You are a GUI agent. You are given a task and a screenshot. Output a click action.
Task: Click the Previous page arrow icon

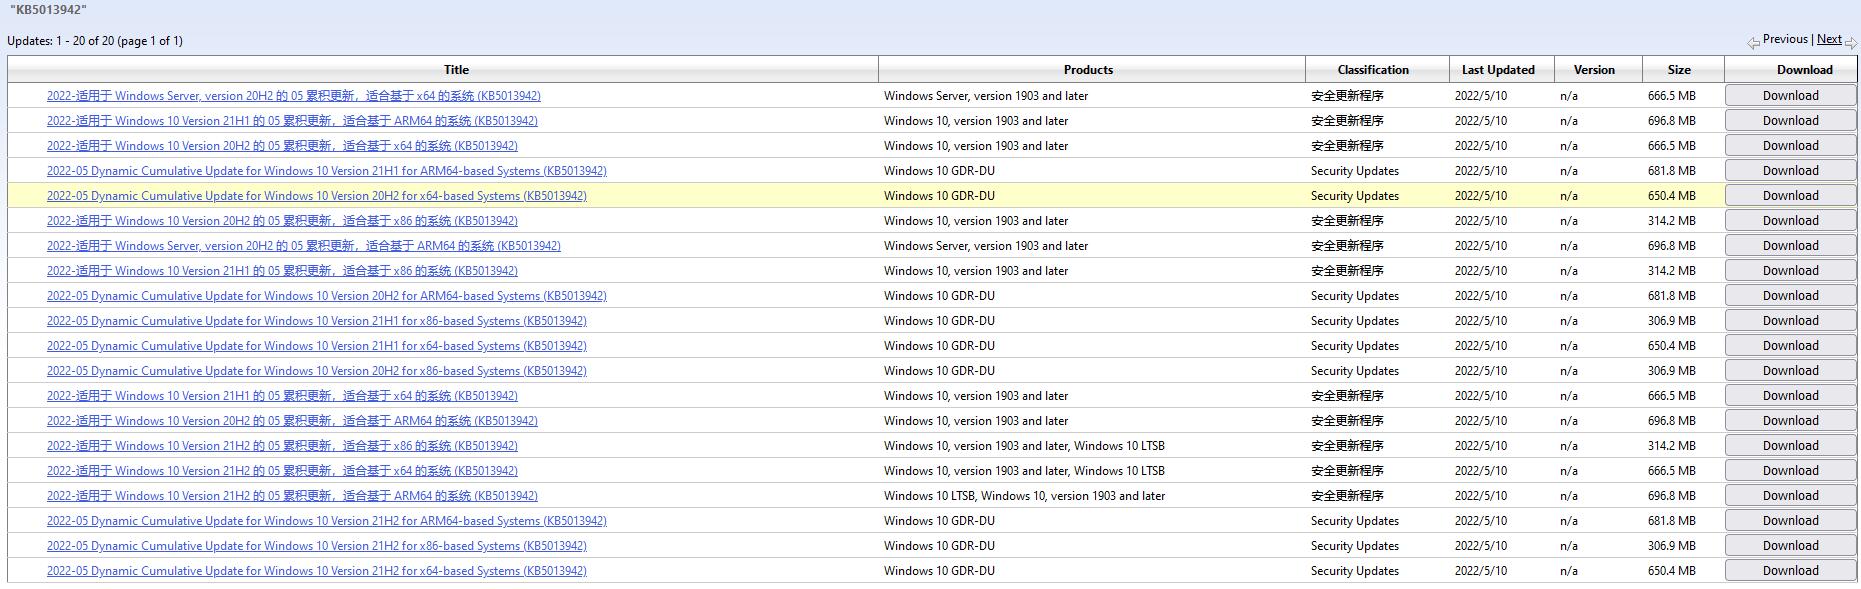pos(1753,42)
